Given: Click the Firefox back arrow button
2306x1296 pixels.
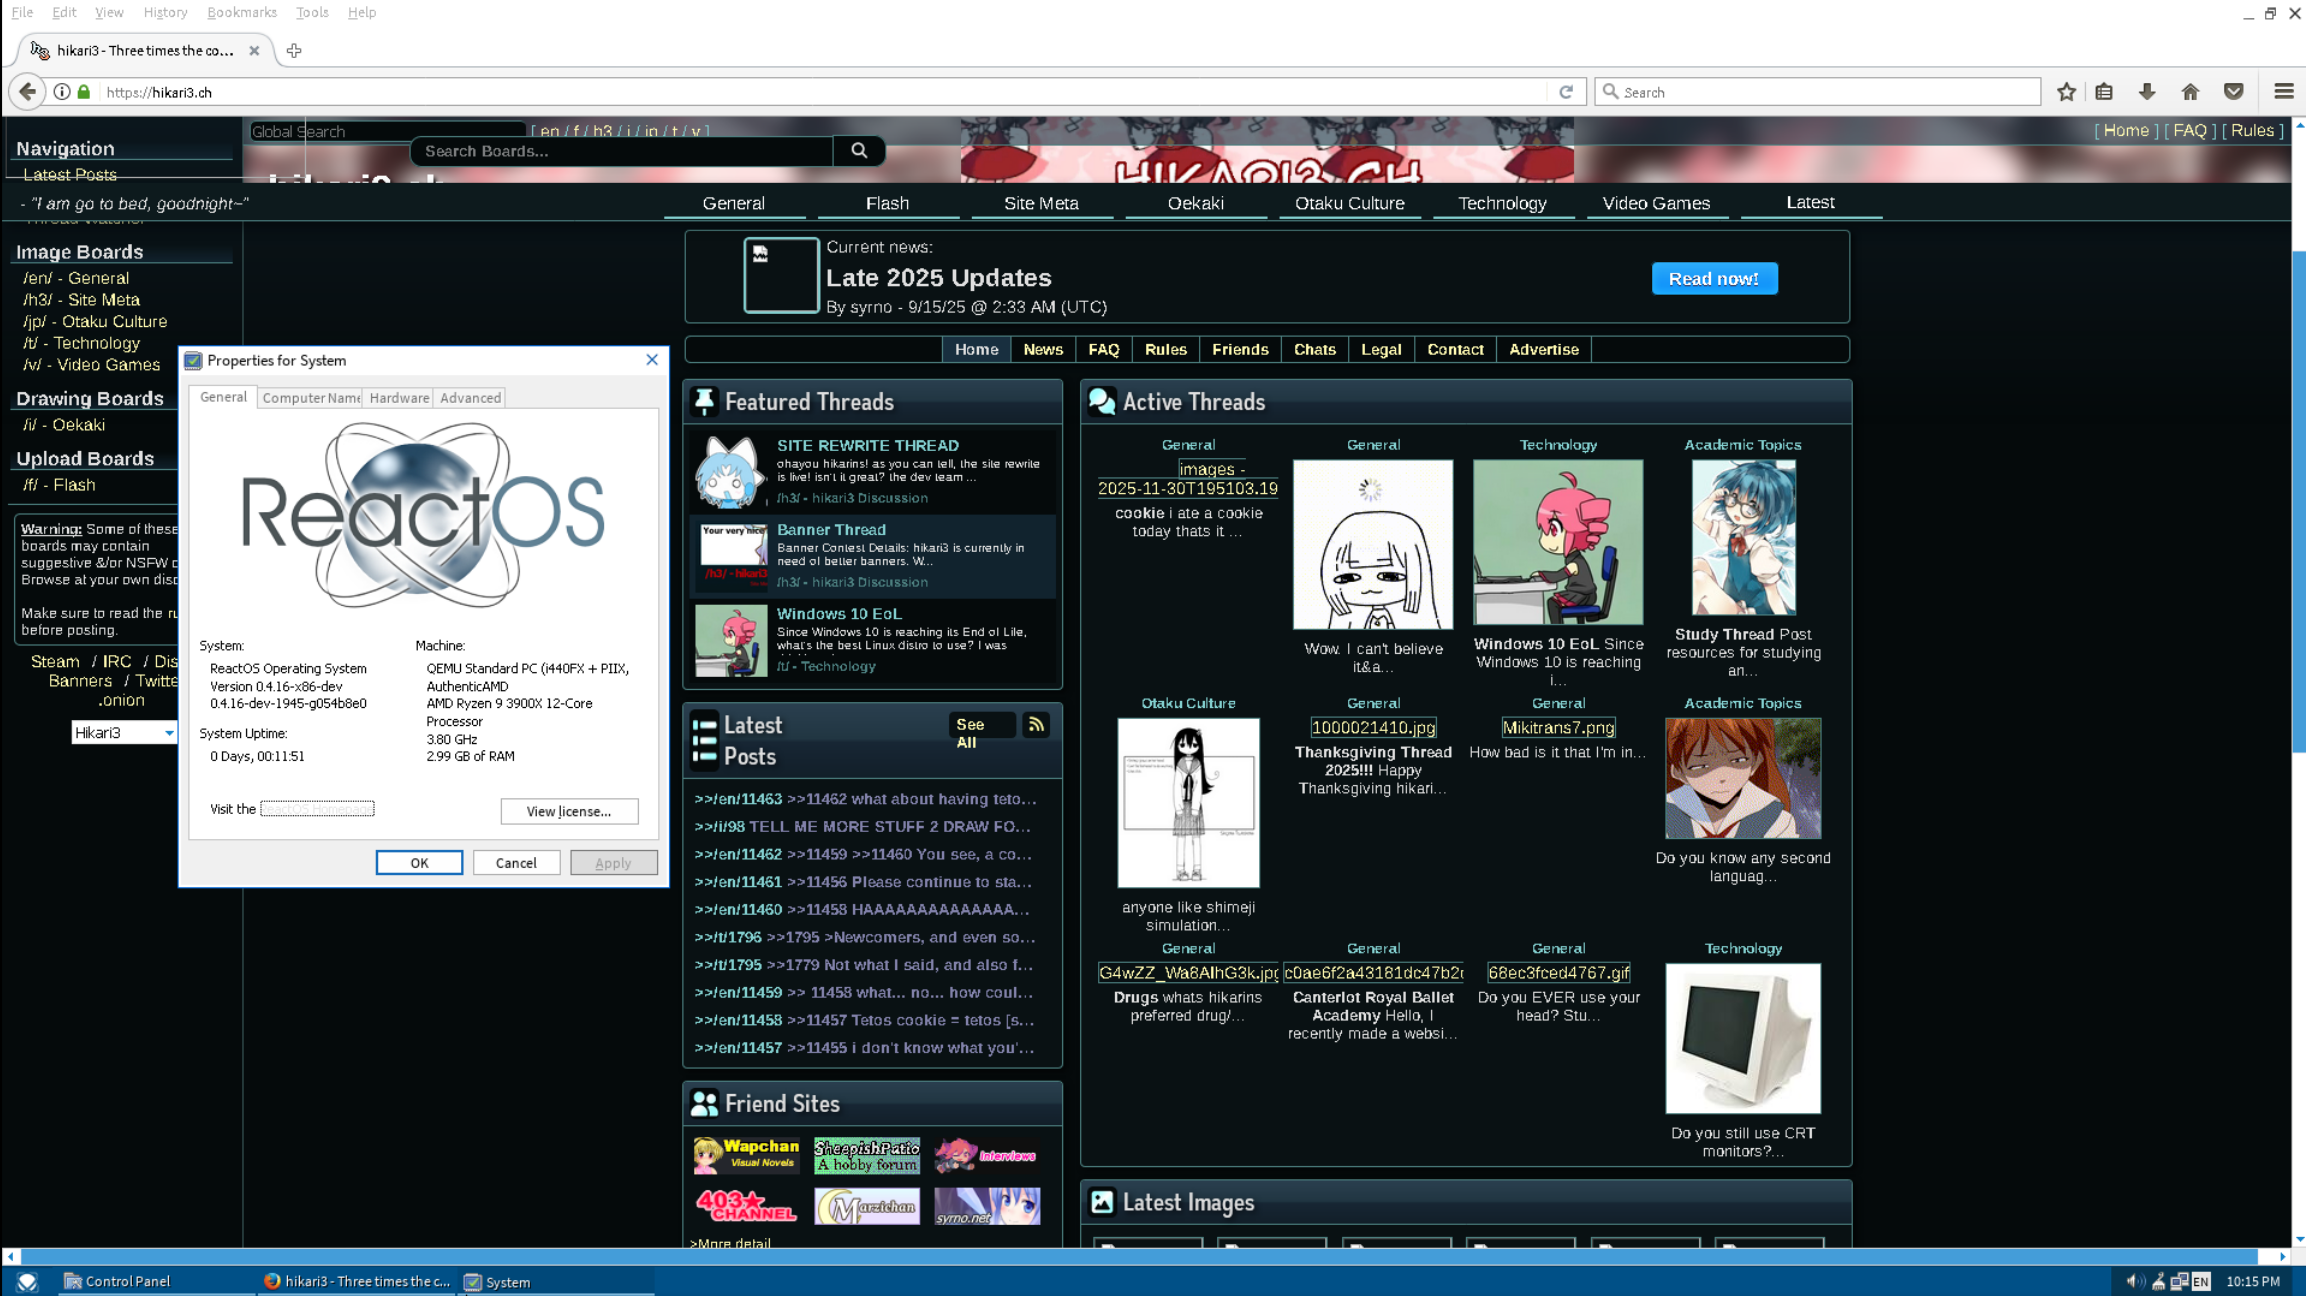Looking at the screenshot, I should [x=27, y=92].
